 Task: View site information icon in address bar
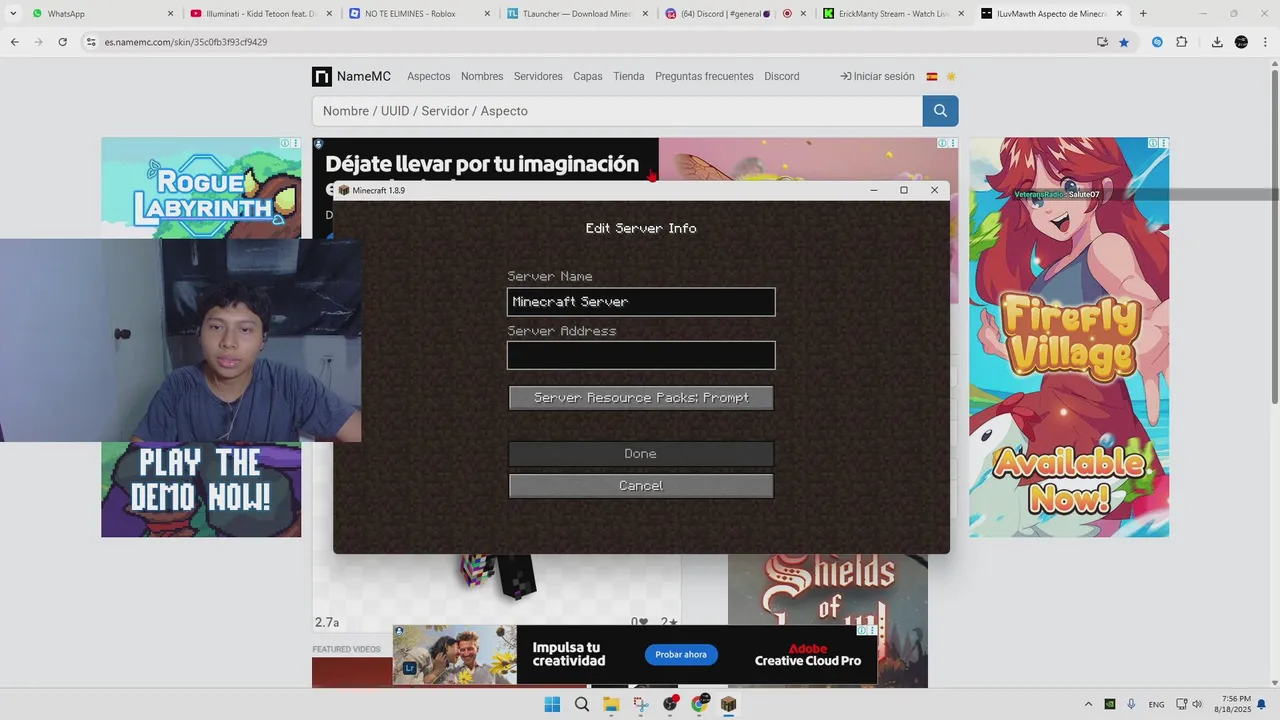click(91, 42)
